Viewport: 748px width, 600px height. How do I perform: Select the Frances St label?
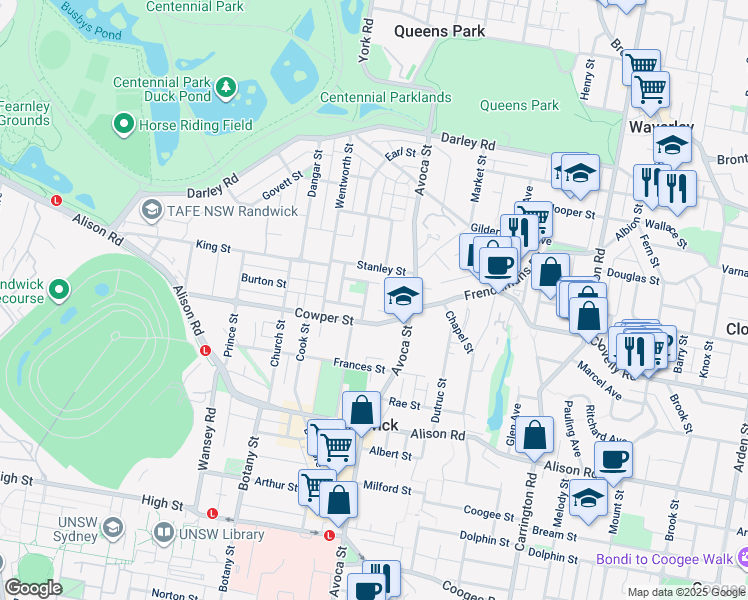[x=359, y=366]
